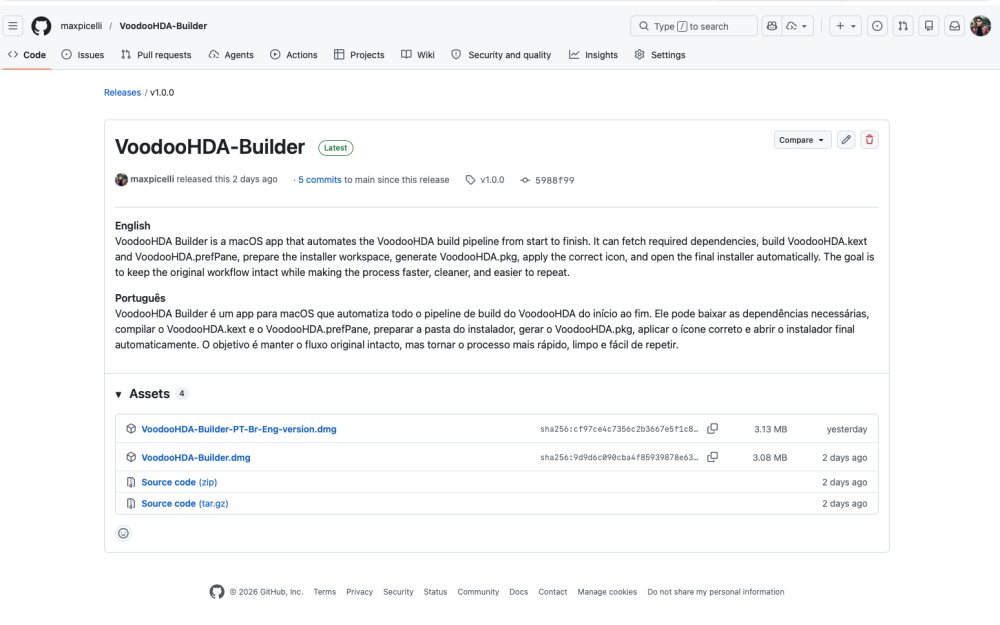
Task: Open the issues icon in header
Action: tap(878, 26)
